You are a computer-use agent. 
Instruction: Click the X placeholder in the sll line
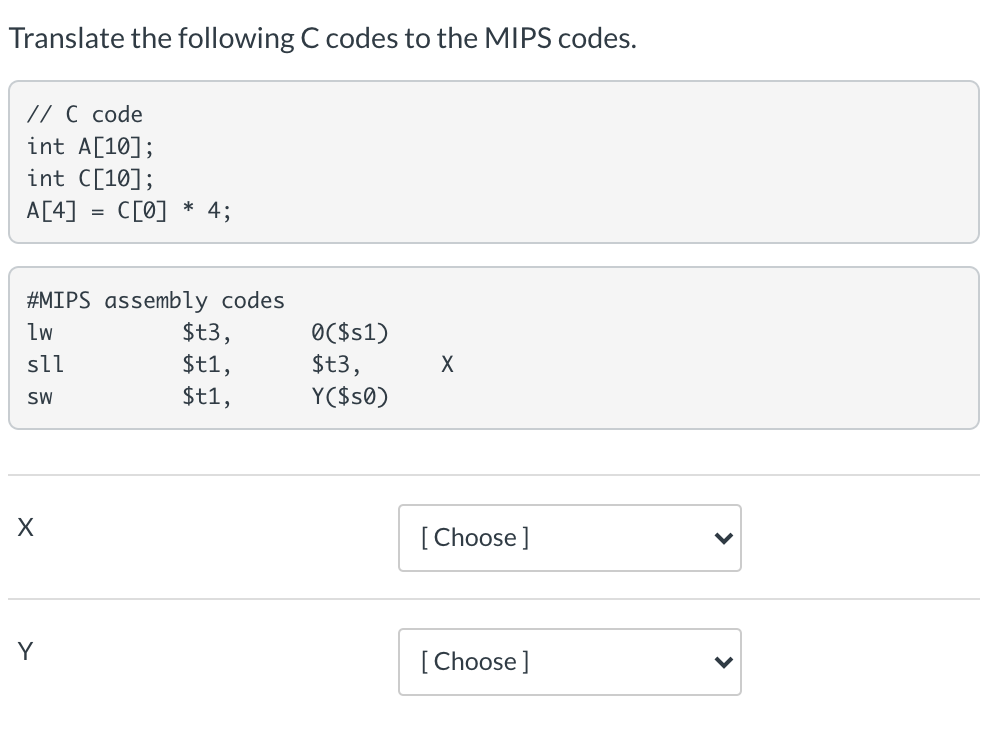pyautogui.click(x=447, y=364)
